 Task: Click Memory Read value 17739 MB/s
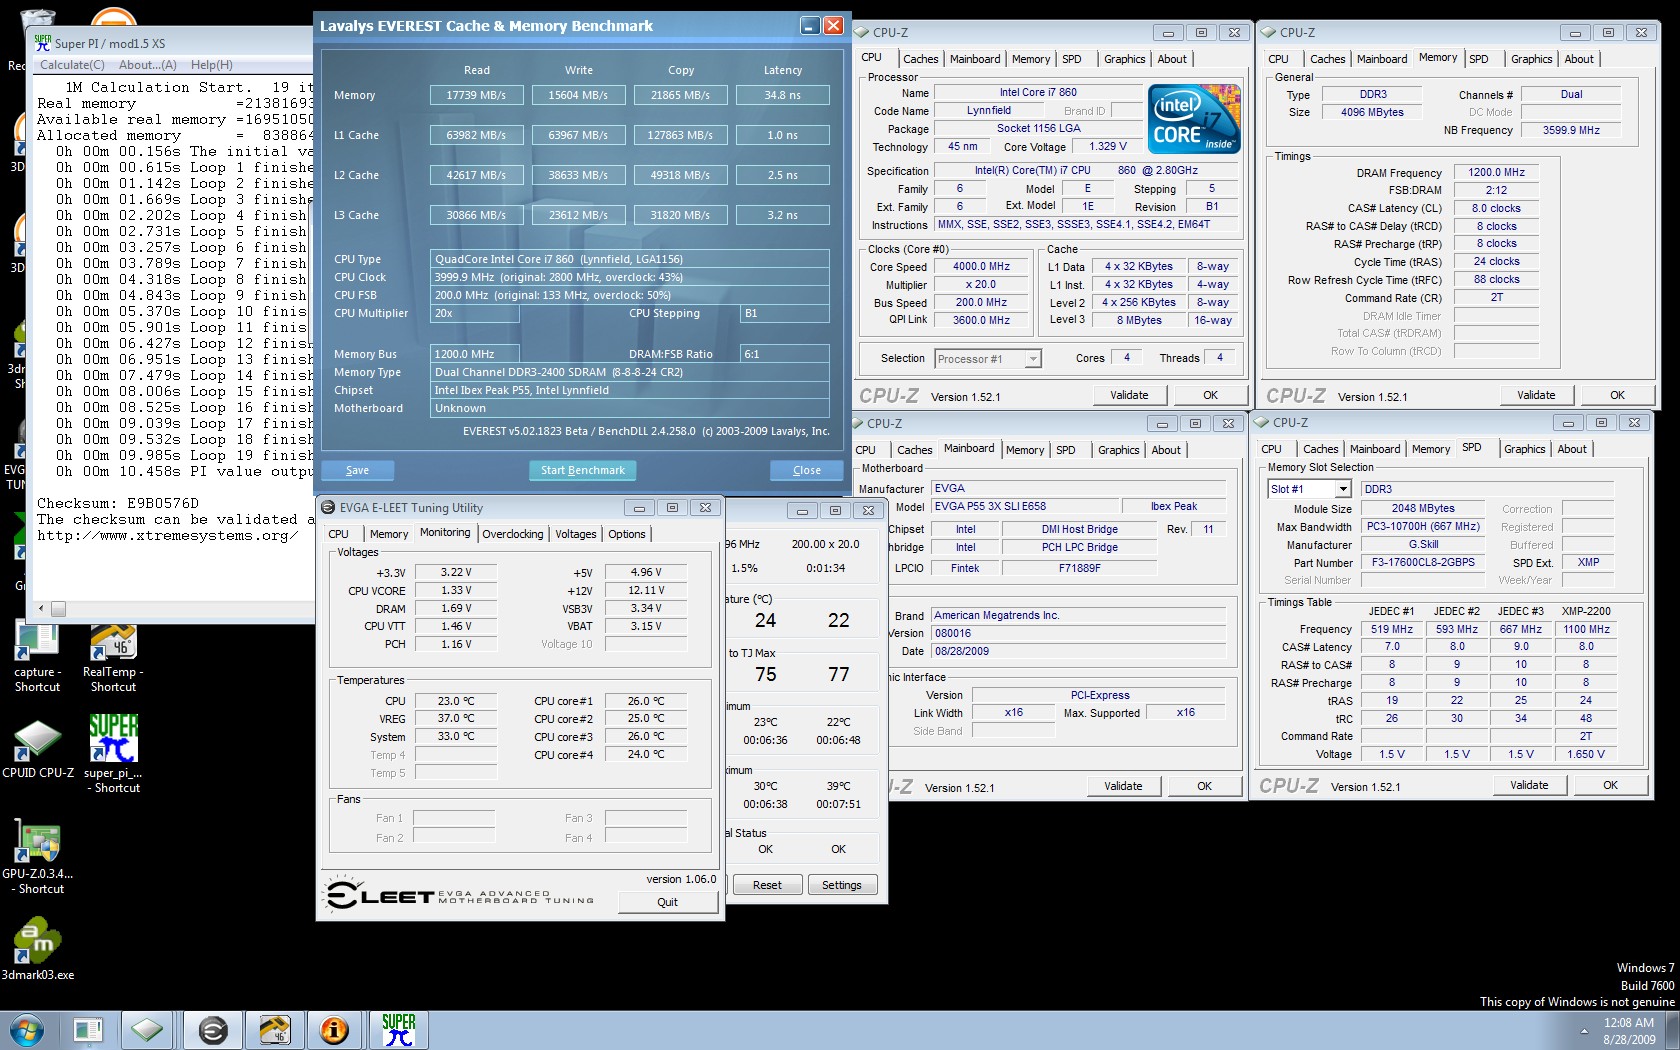(477, 95)
